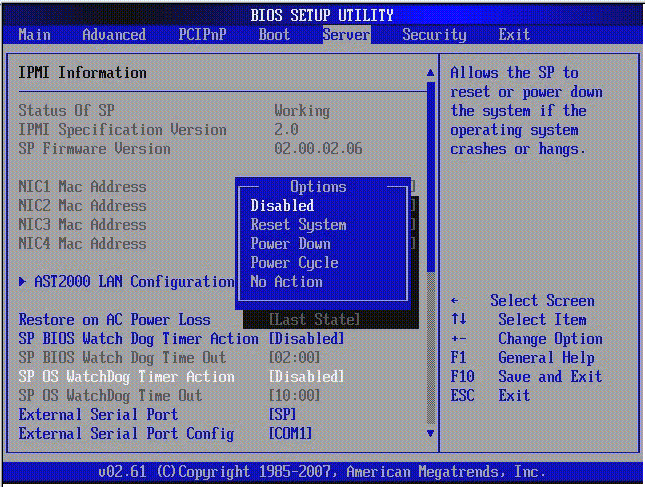Expand AST2000 LAN Configuration submenu
This screenshot has width=645, height=487.
(134, 282)
